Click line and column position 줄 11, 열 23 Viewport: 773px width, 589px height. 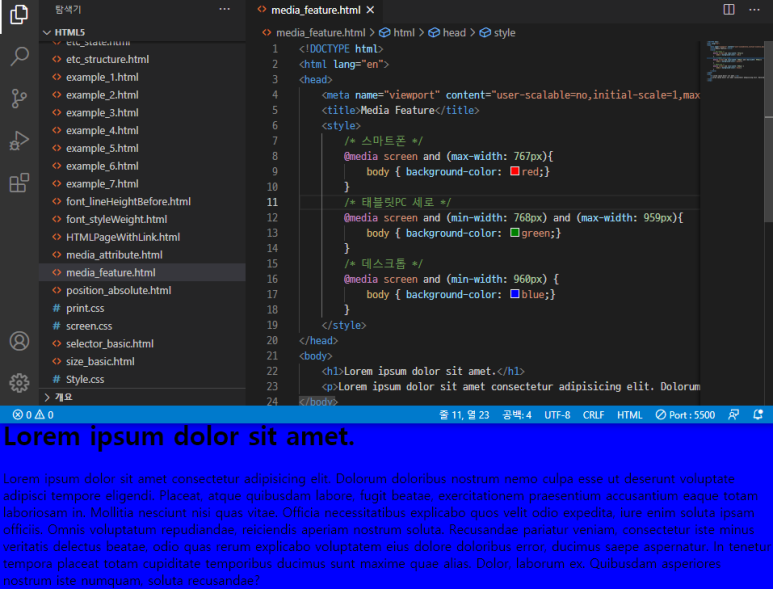[464, 415]
